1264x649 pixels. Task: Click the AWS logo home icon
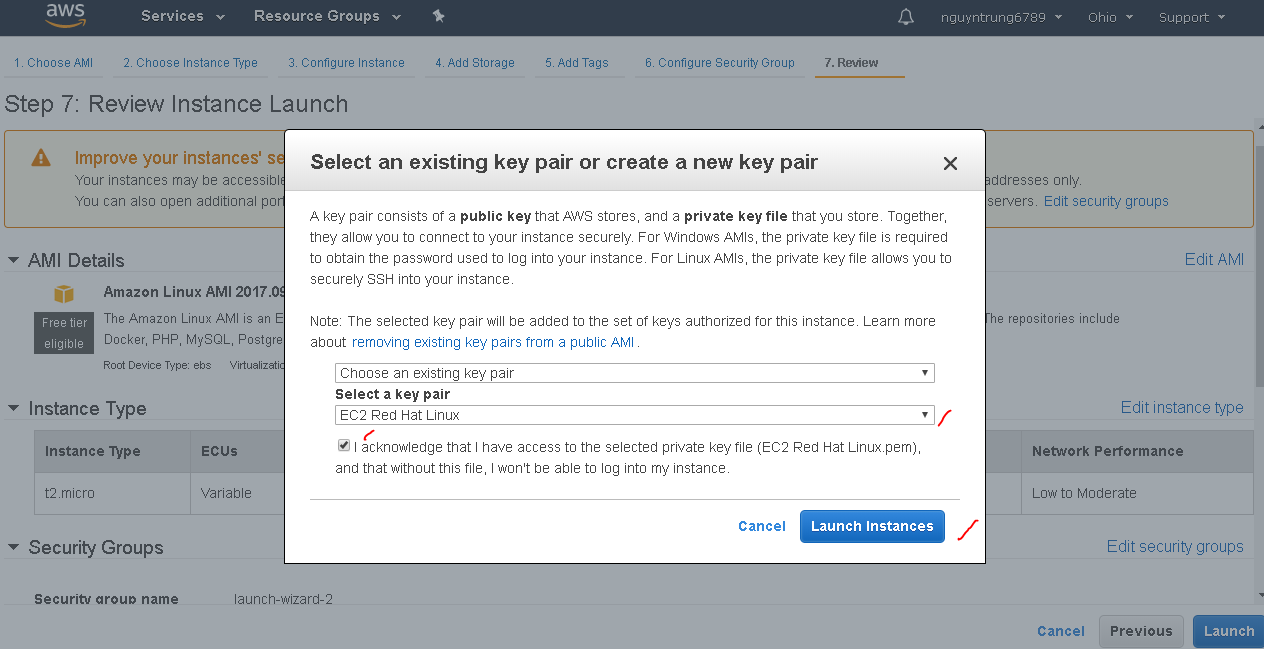point(65,16)
